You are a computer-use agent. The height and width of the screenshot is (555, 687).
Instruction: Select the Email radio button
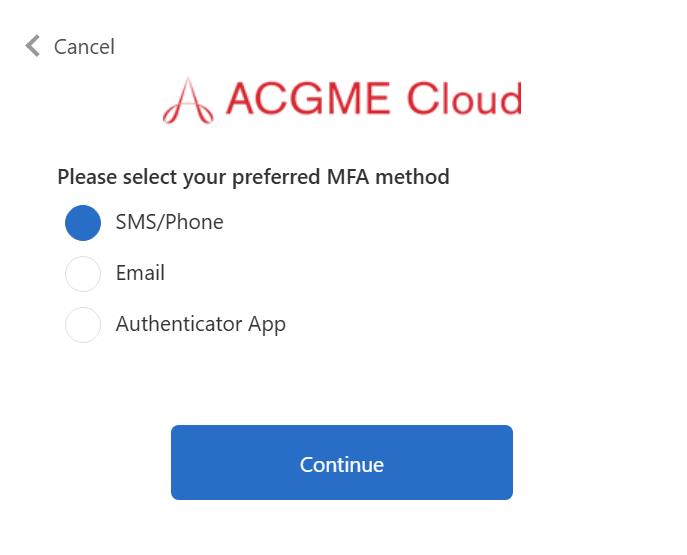[x=83, y=274]
